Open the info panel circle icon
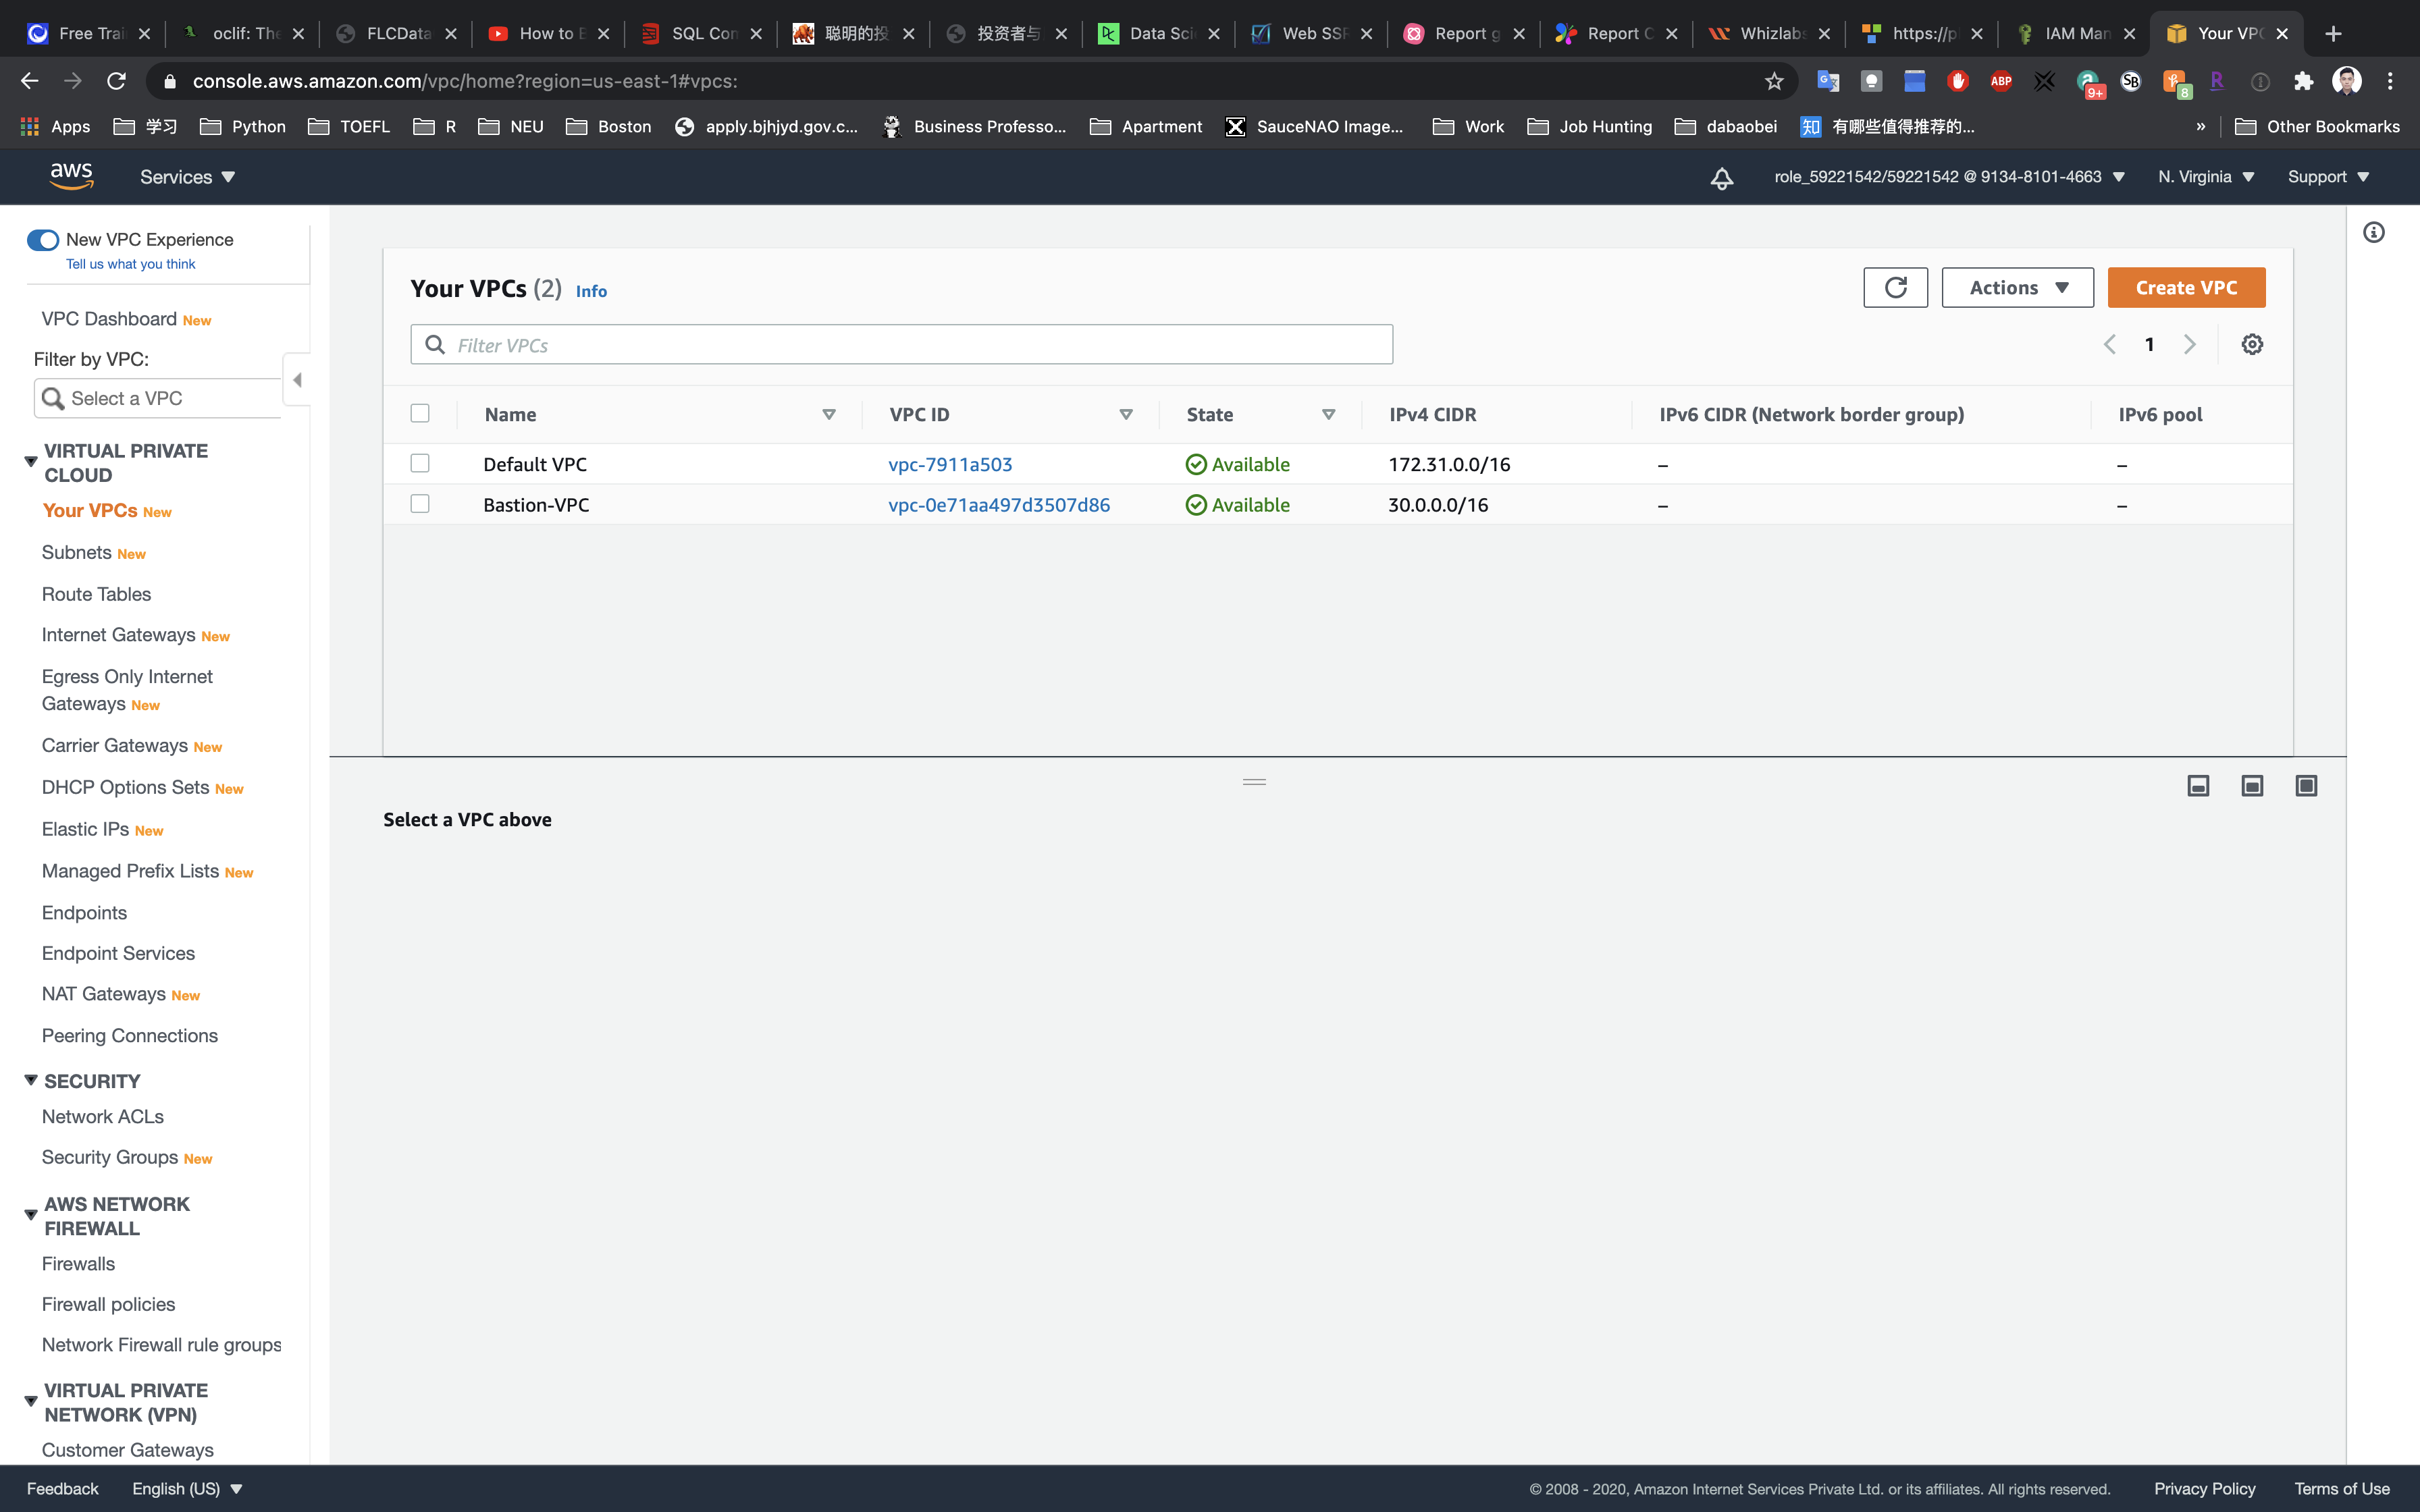 2373,233
